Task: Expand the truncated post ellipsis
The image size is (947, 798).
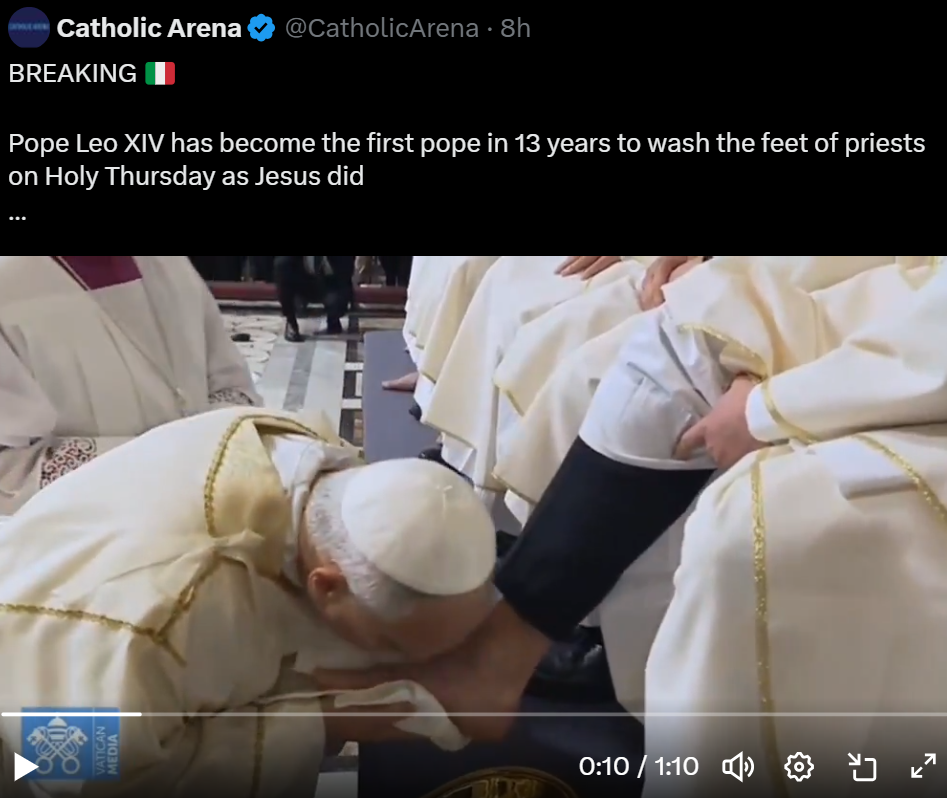Action: (18, 216)
